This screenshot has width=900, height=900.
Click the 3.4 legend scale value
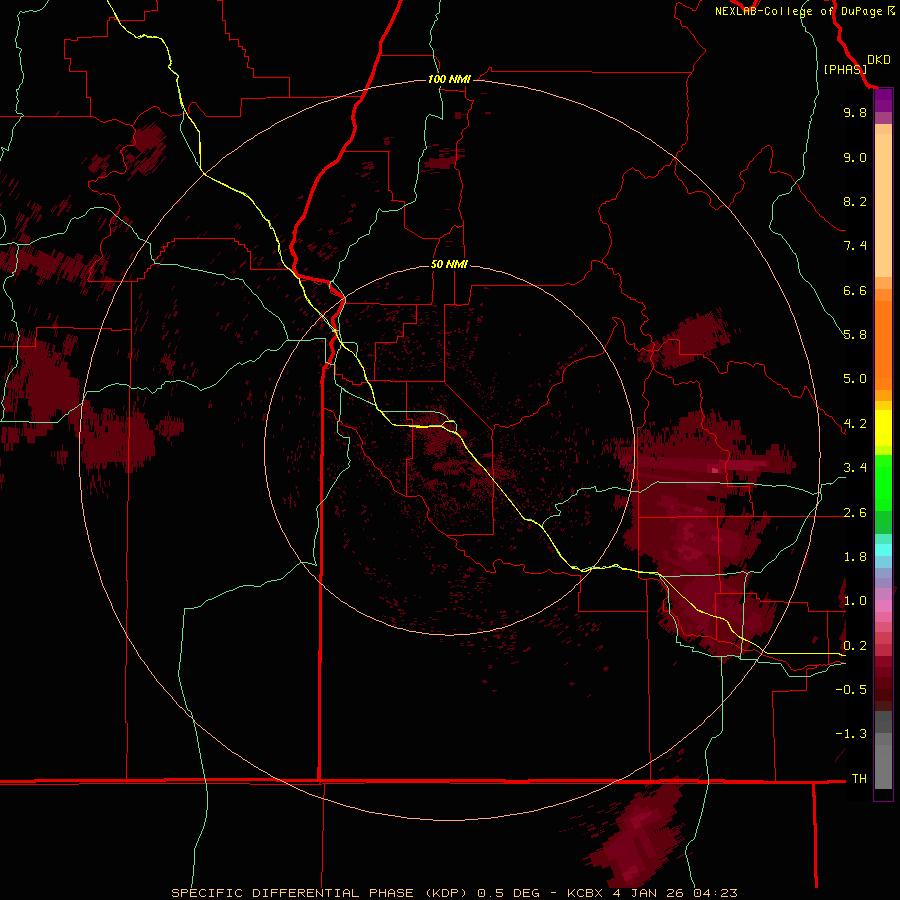point(855,468)
